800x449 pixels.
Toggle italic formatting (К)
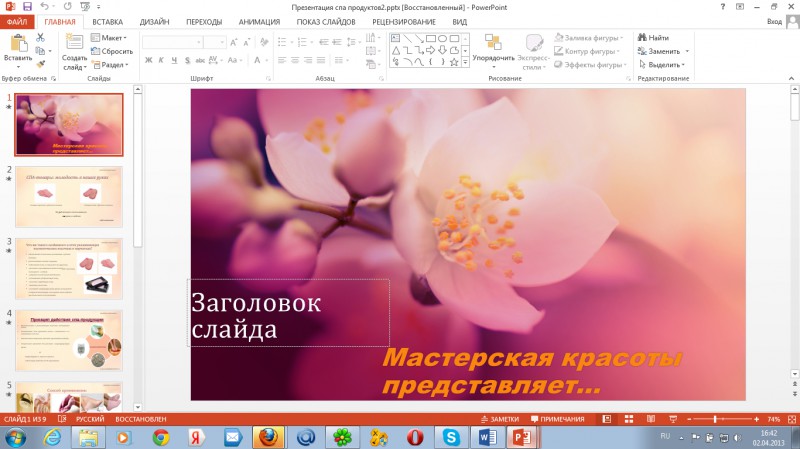161,60
